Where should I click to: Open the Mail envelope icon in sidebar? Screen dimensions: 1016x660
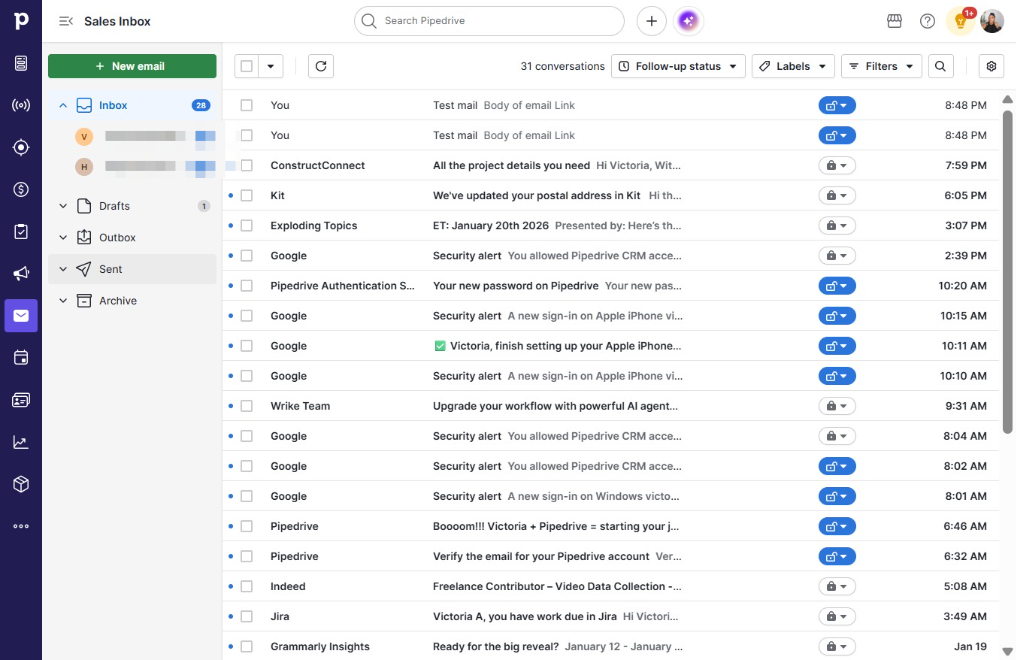[21, 315]
